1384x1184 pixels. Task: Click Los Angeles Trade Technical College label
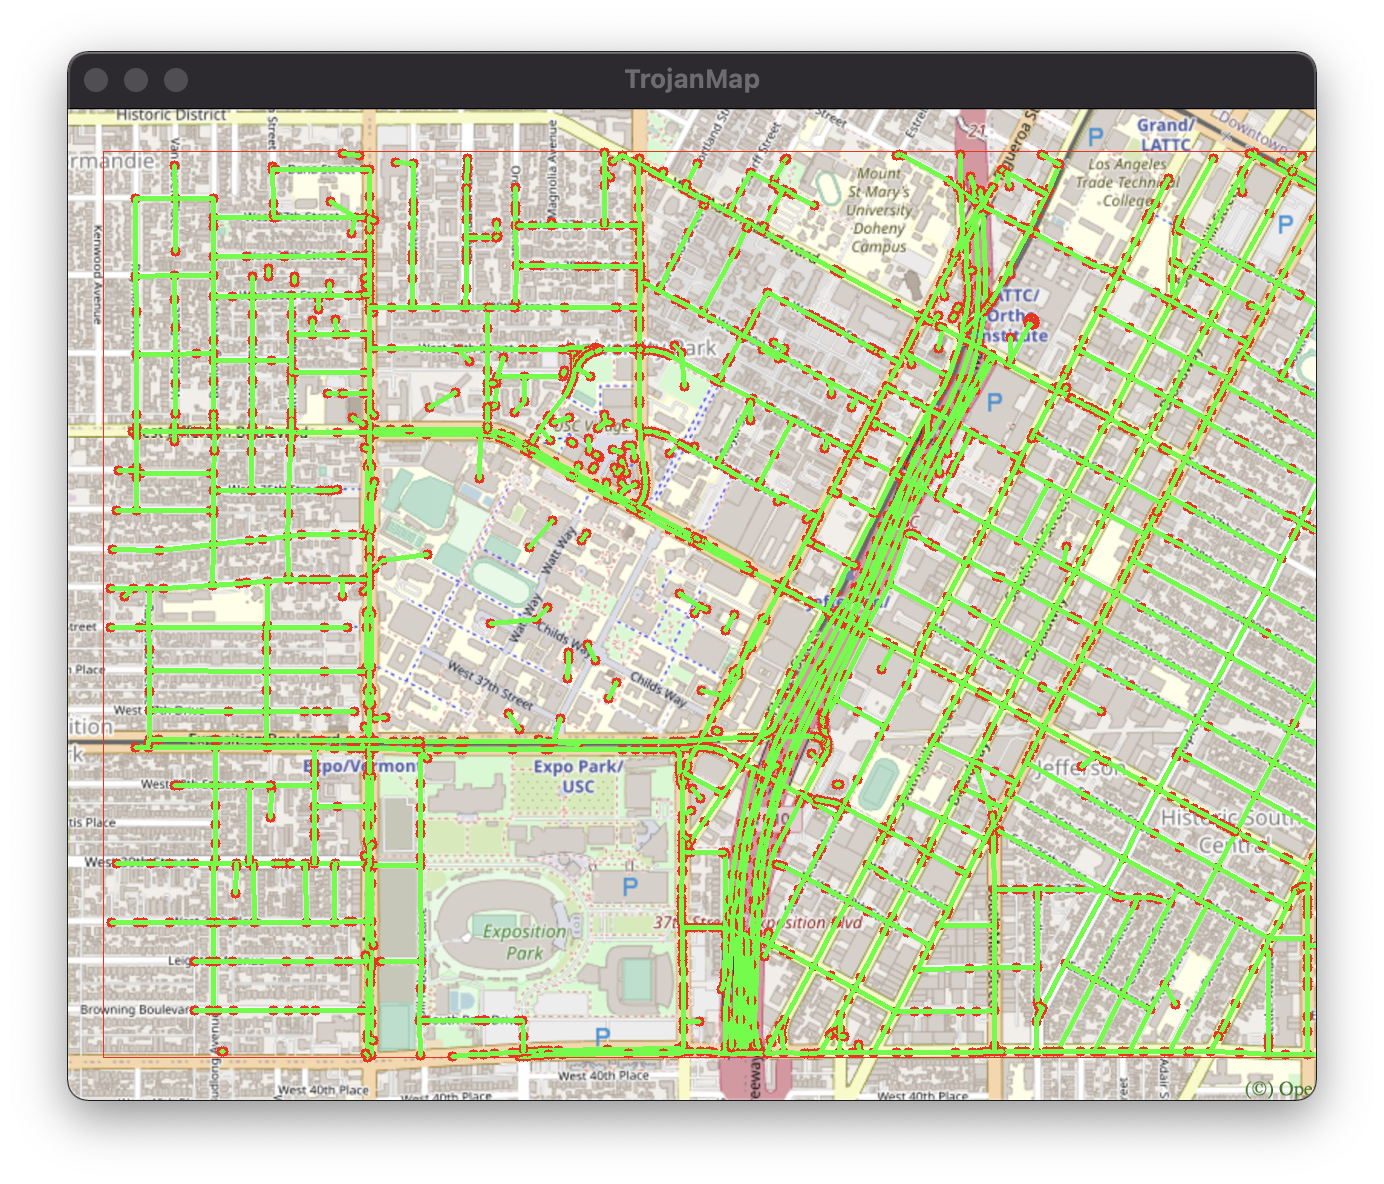[1127, 182]
